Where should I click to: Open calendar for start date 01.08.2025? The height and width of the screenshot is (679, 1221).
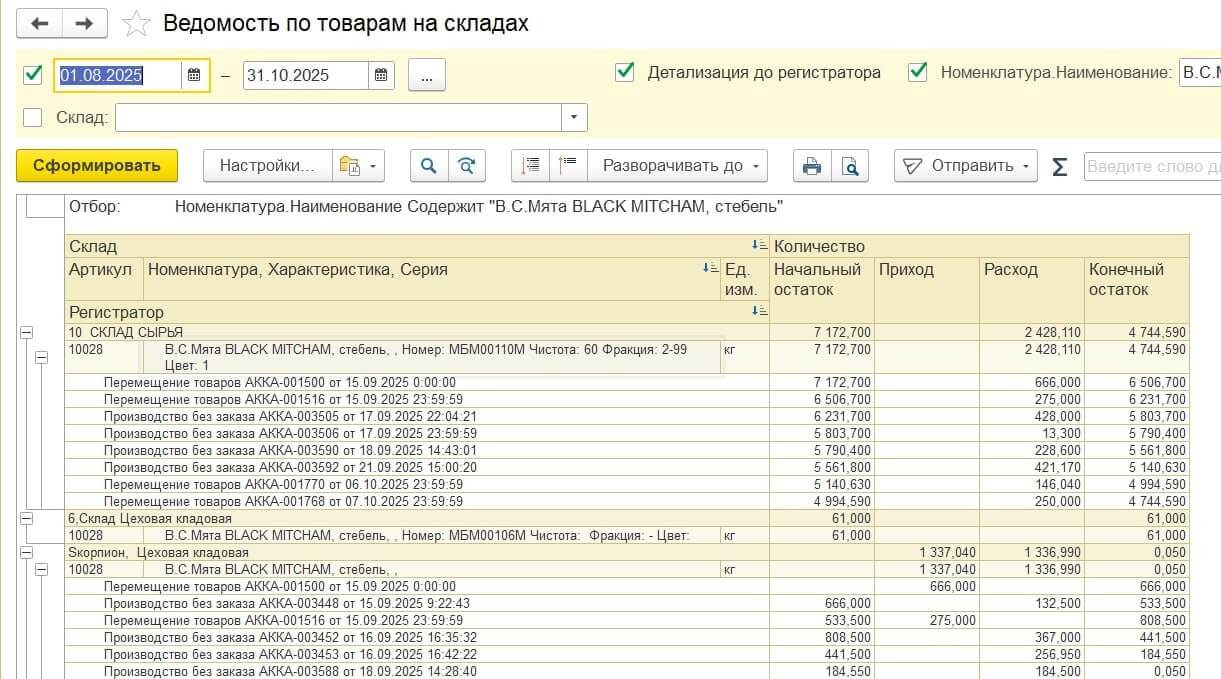(x=194, y=75)
